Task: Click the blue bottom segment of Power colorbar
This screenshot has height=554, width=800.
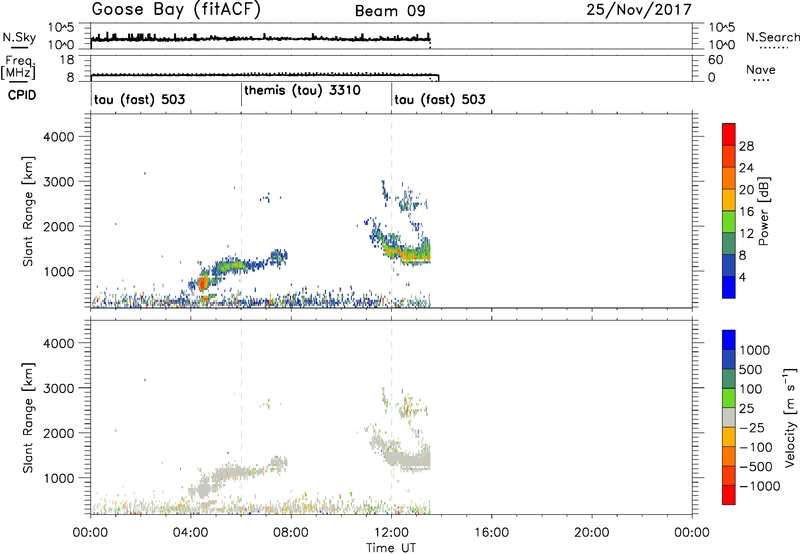Action: pos(729,287)
